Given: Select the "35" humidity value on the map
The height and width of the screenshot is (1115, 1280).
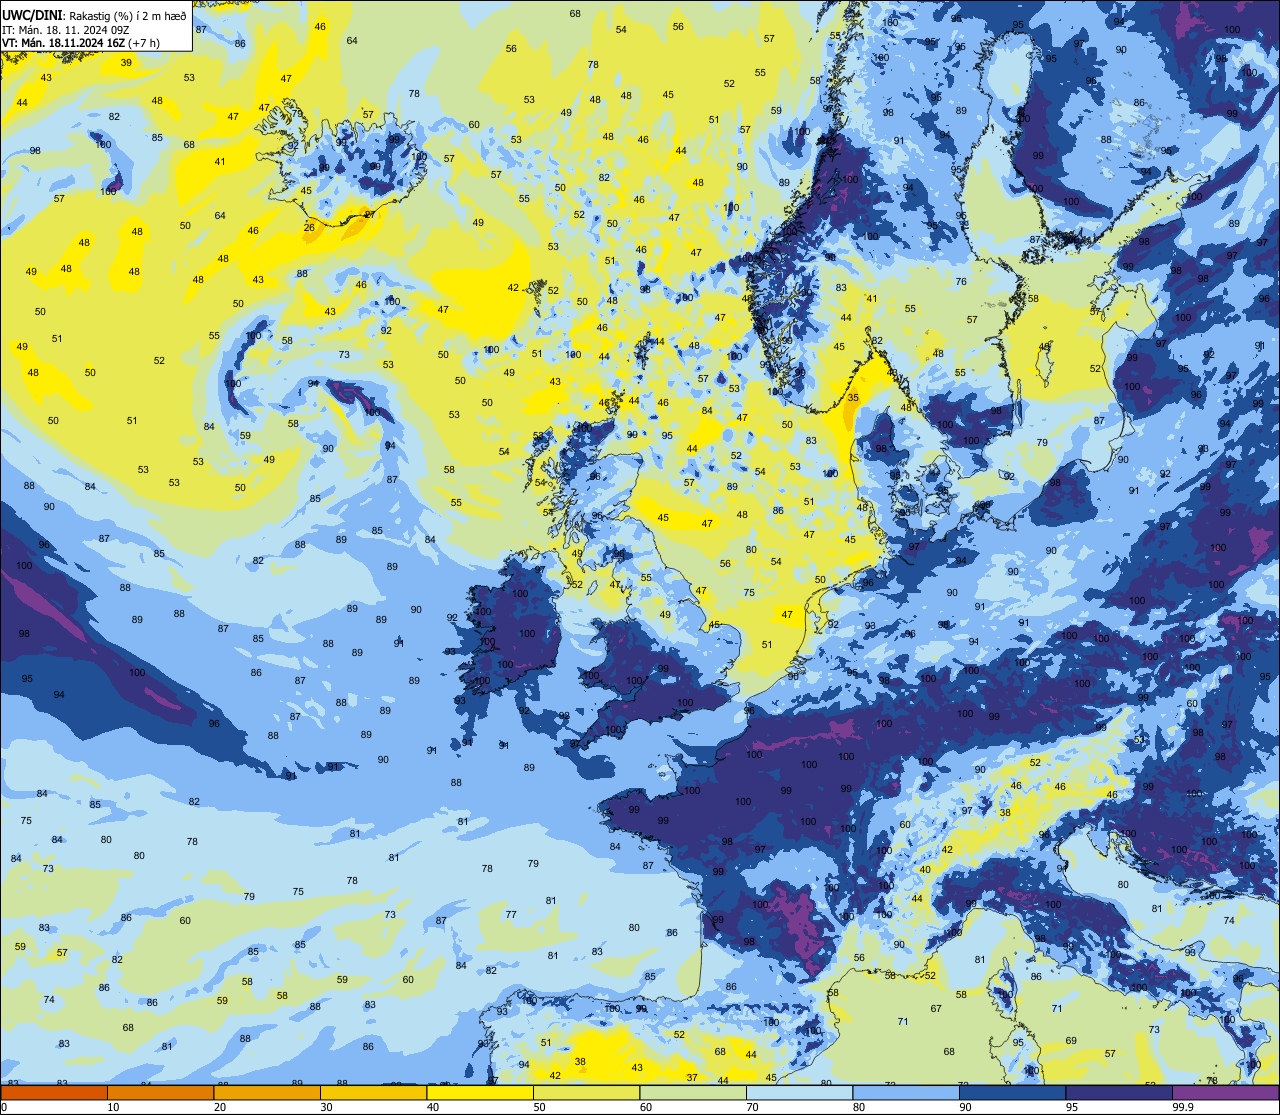Looking at the screenshot, I should tap(853, 398).
